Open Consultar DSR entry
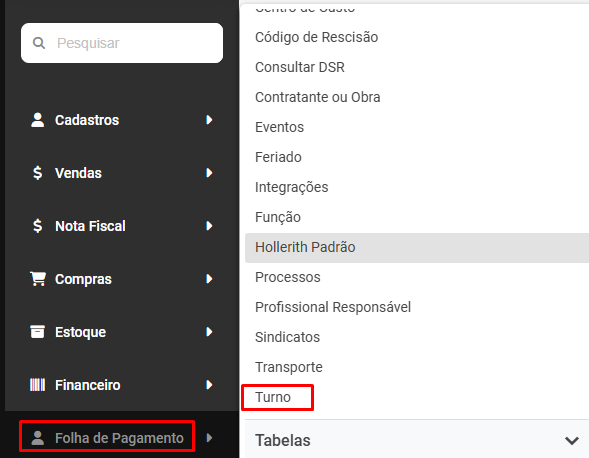 [x=300, y=67]
